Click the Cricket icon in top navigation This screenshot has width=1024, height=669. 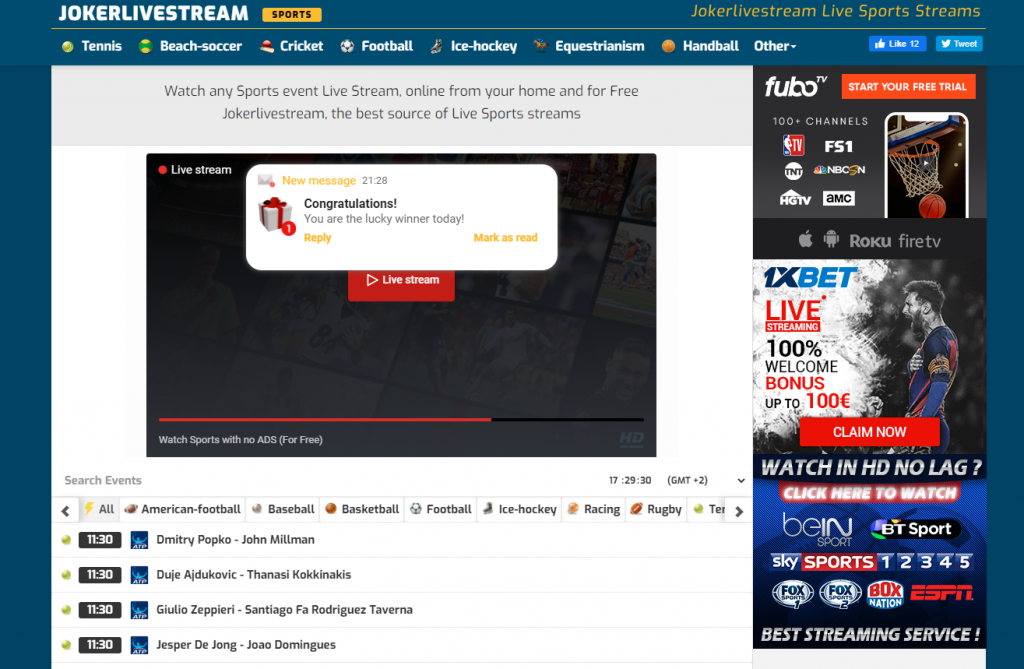pyautogui.click(x=266, y=46)
